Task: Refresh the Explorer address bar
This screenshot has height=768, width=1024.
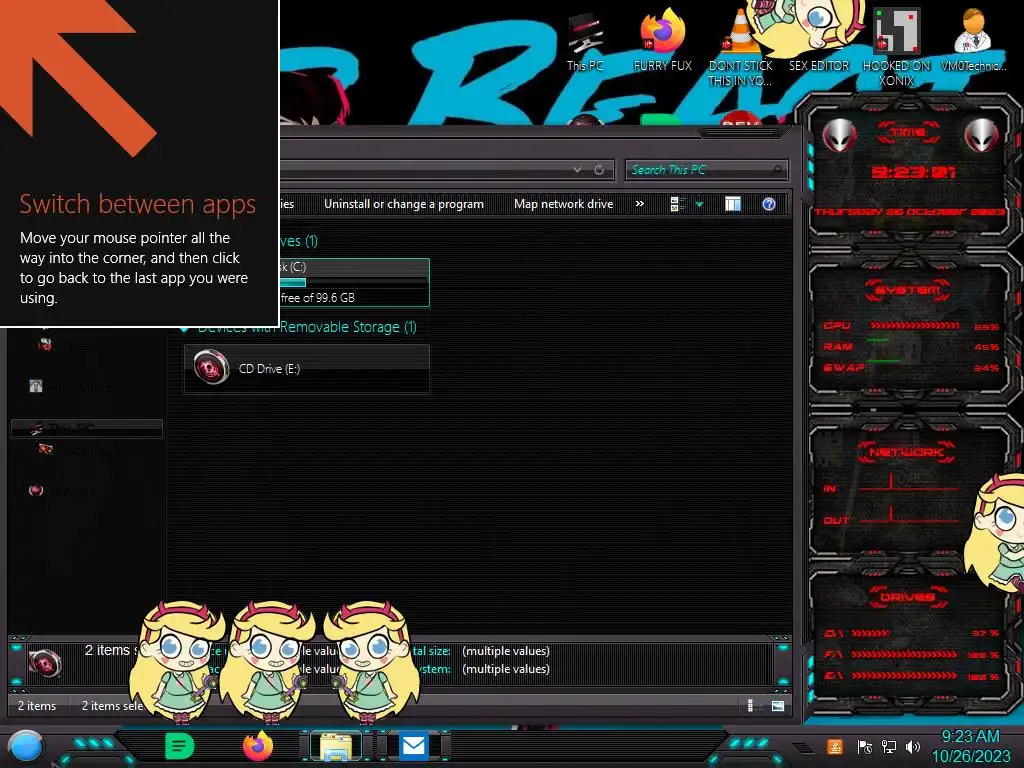Action: (599, 170)
